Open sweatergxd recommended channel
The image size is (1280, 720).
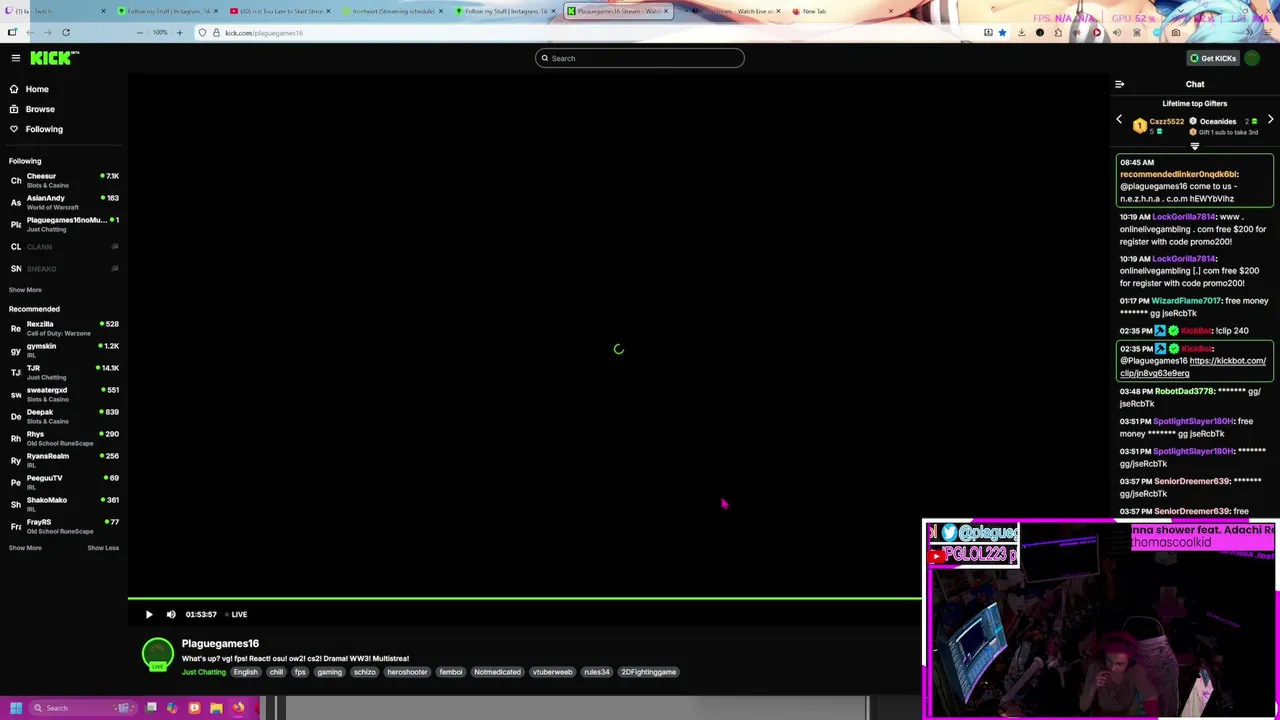click(x=64, y=394)
